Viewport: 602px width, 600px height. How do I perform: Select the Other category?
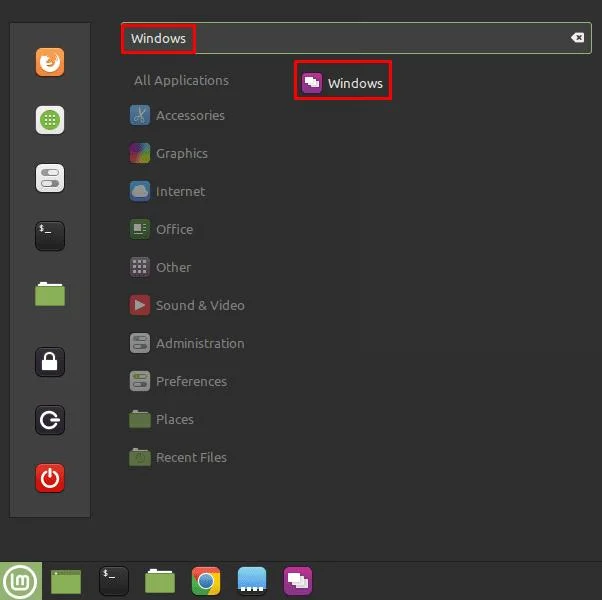[160, 267]
